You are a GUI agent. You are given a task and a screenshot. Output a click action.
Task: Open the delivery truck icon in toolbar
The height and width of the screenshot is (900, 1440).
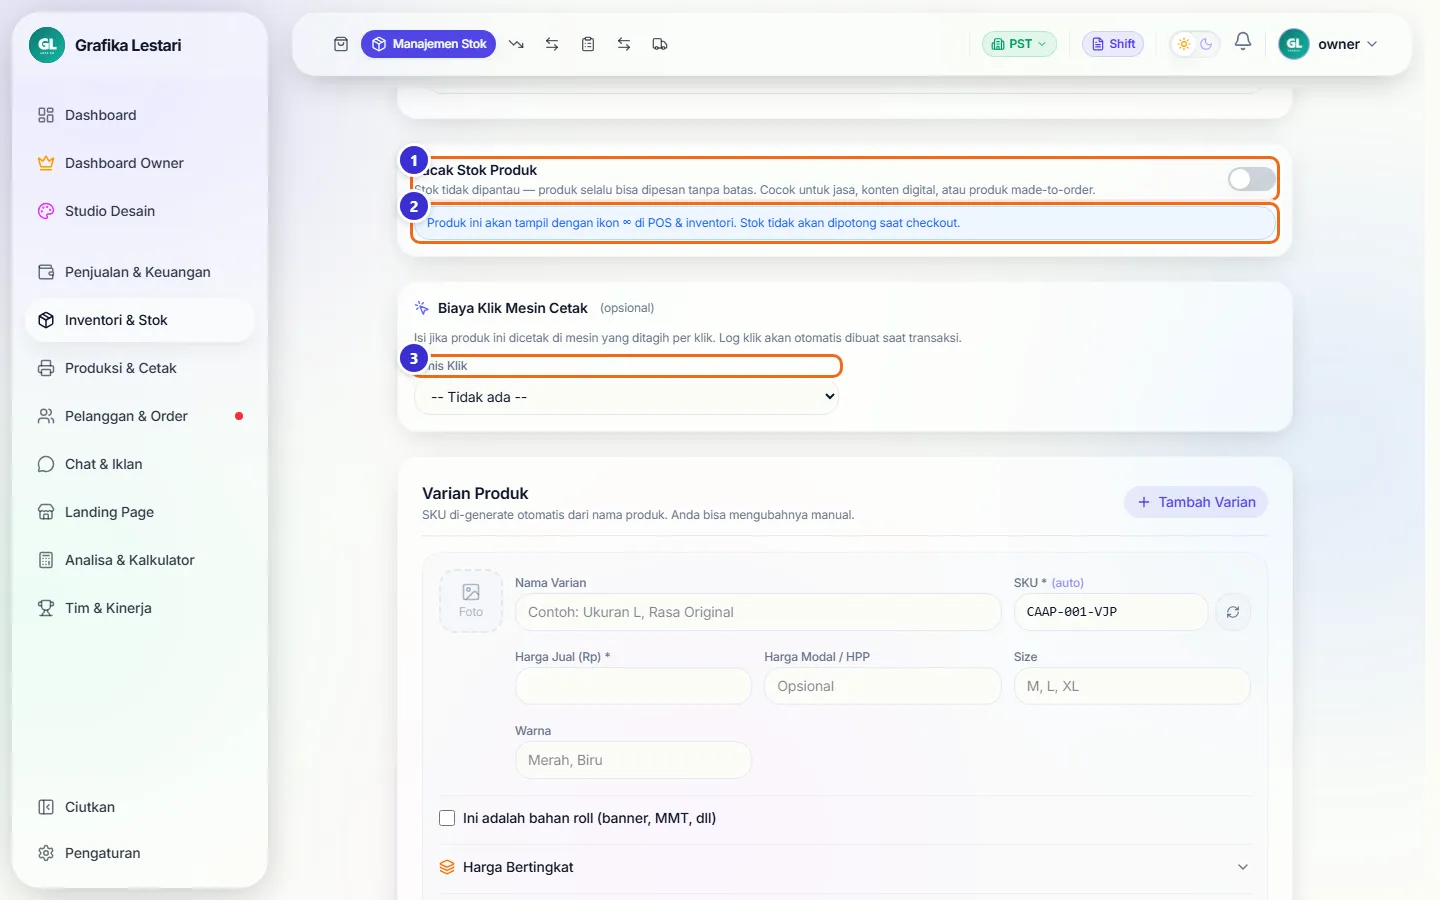660,44
